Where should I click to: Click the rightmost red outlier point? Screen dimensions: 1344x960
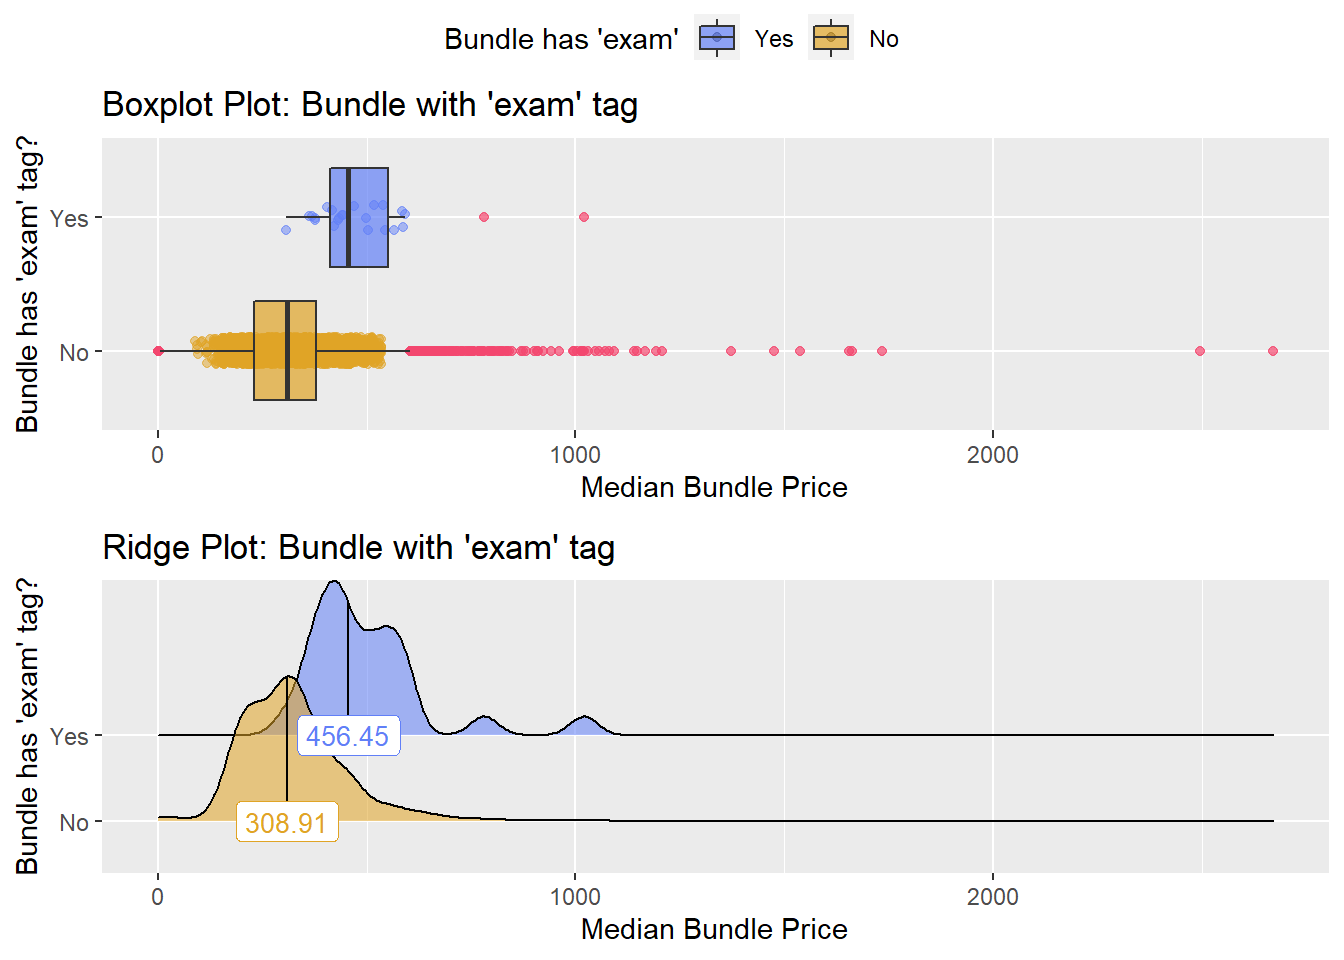[x=1273, y=351]
